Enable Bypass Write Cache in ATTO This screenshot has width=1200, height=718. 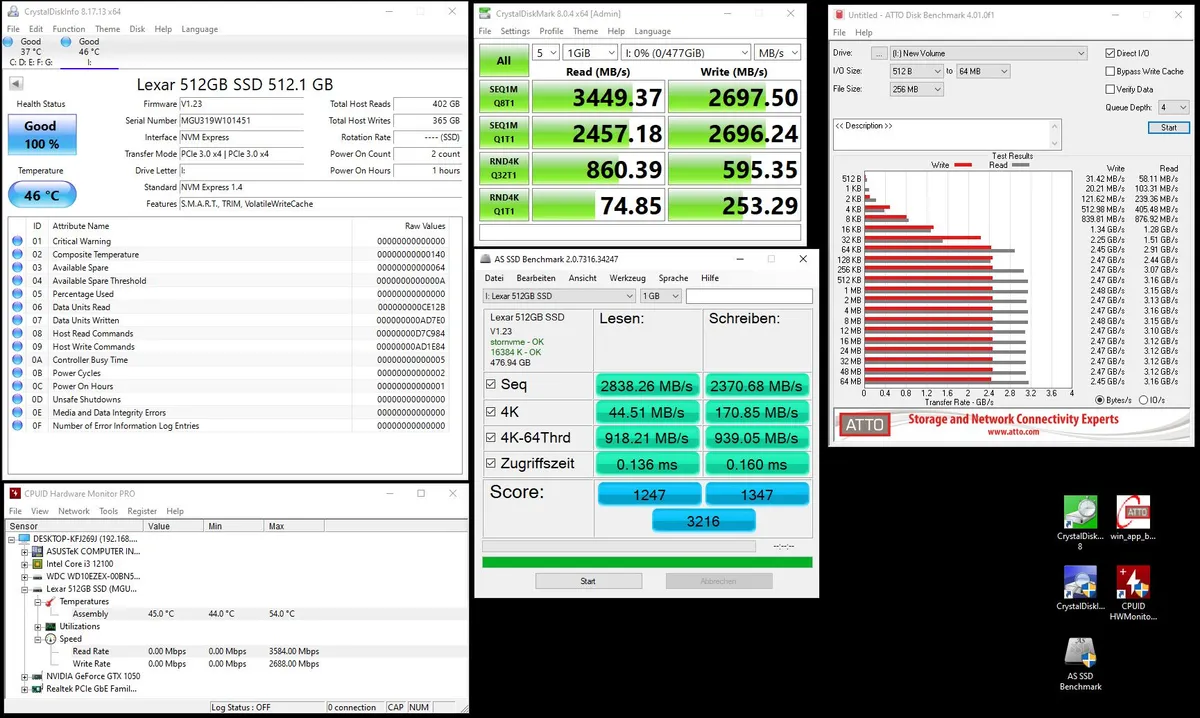[1110, 71]
